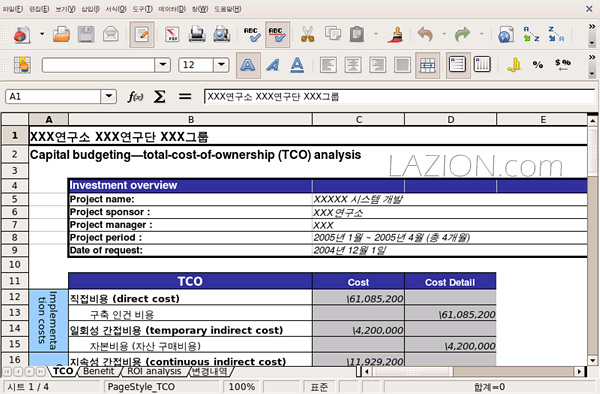Sort descending with the Z-to-A icon
This screenshot has width=600, height=394.
point(556,34)
